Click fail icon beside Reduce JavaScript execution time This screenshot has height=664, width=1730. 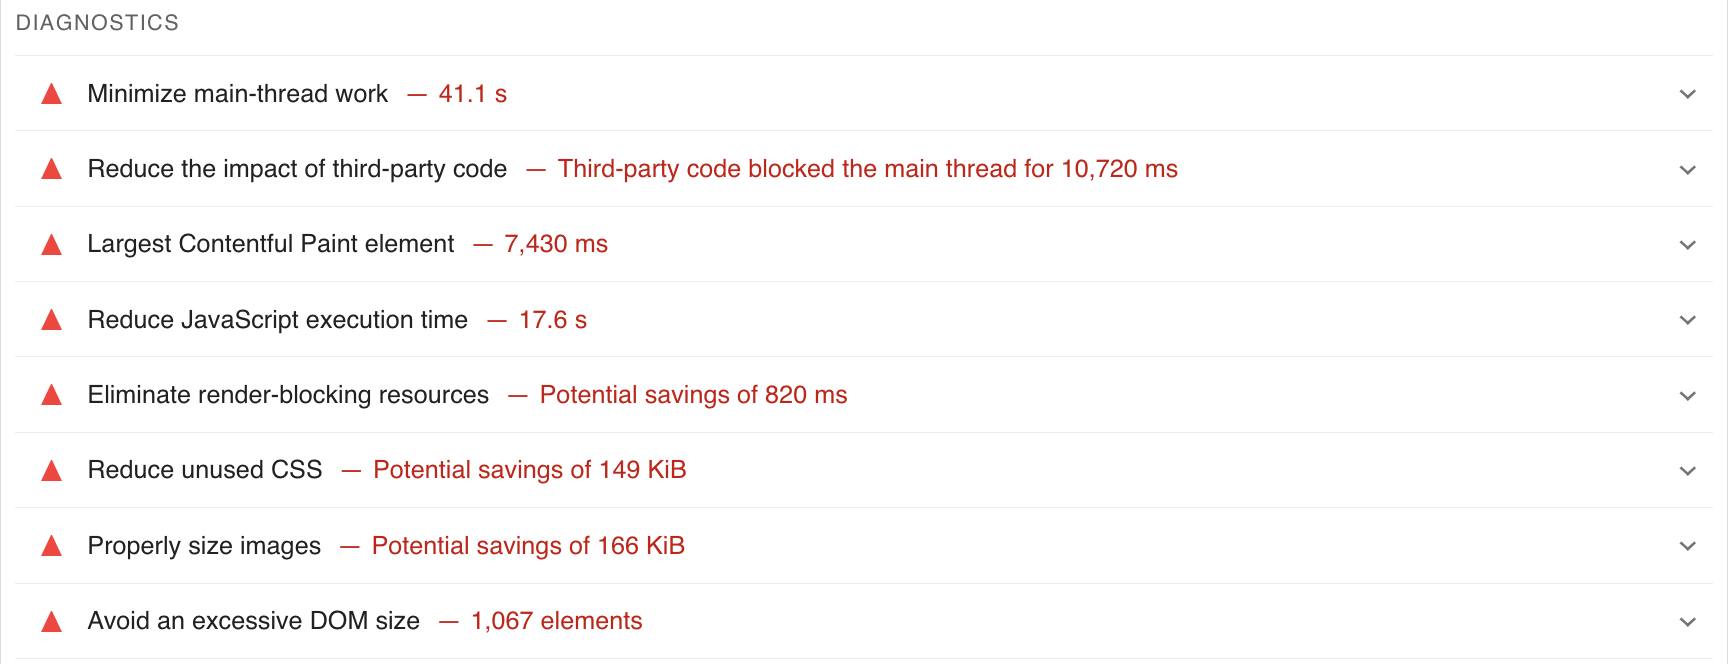(x=52, y=321)
